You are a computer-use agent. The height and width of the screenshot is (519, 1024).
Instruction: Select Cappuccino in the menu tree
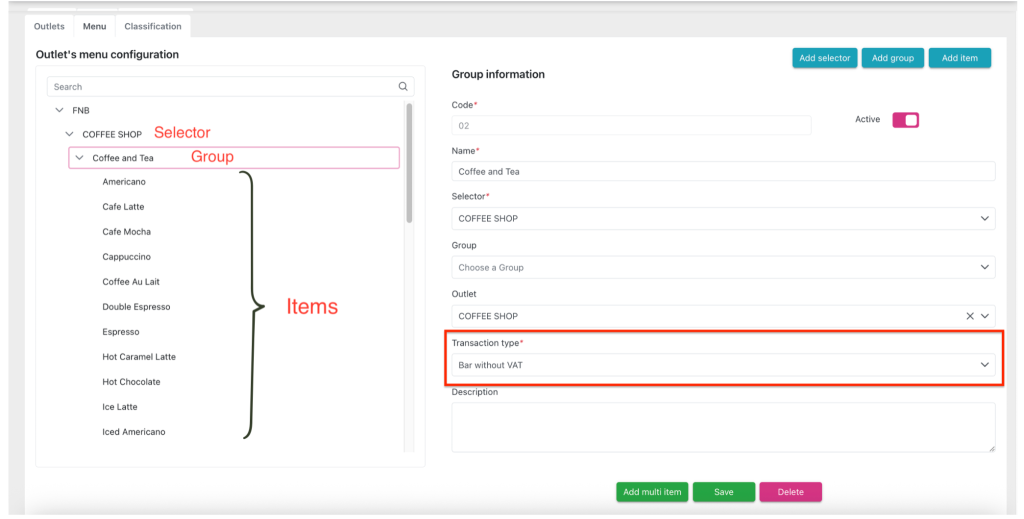click(127, 257)
